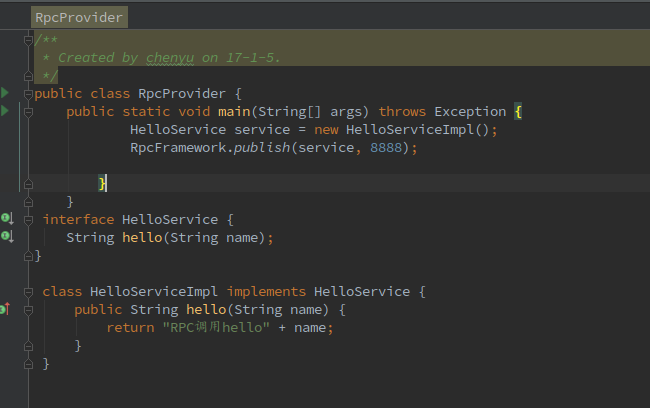Click the implemented-method gutter icon beside String hello
This screenshot has height=408, width=650.
(6, 236)
